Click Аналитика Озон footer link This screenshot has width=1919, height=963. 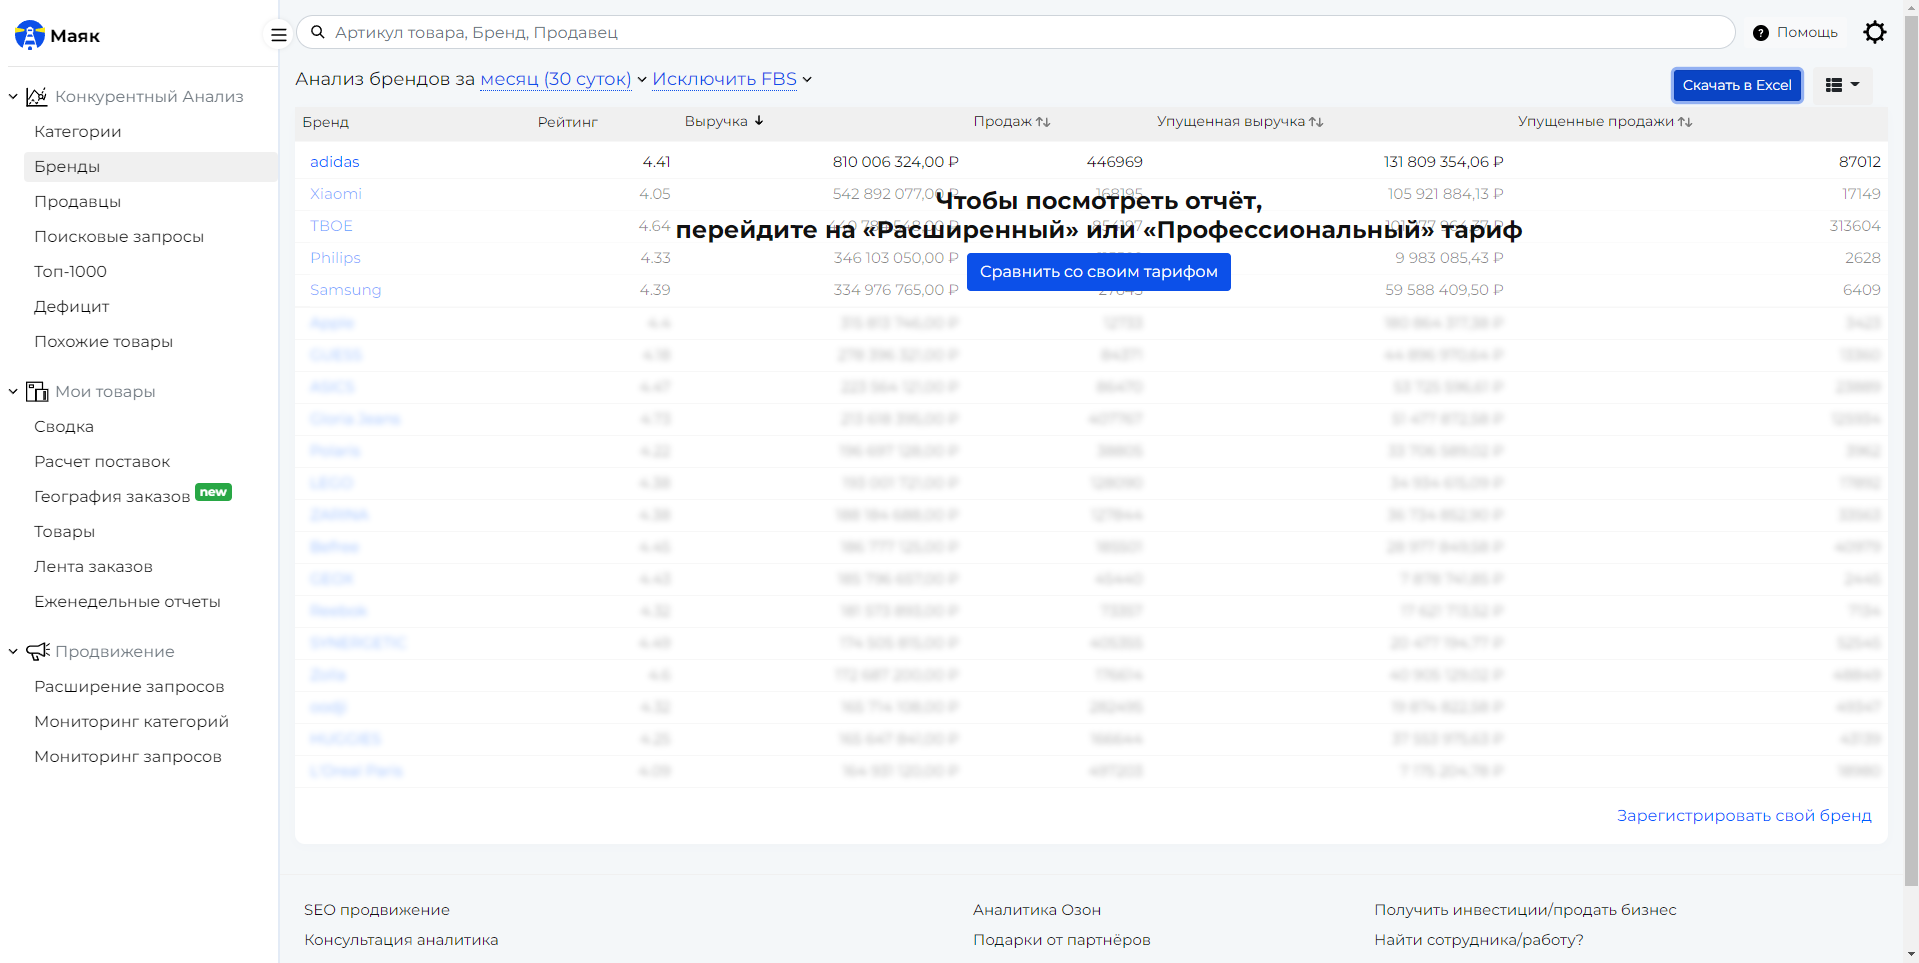[1037, 910]
